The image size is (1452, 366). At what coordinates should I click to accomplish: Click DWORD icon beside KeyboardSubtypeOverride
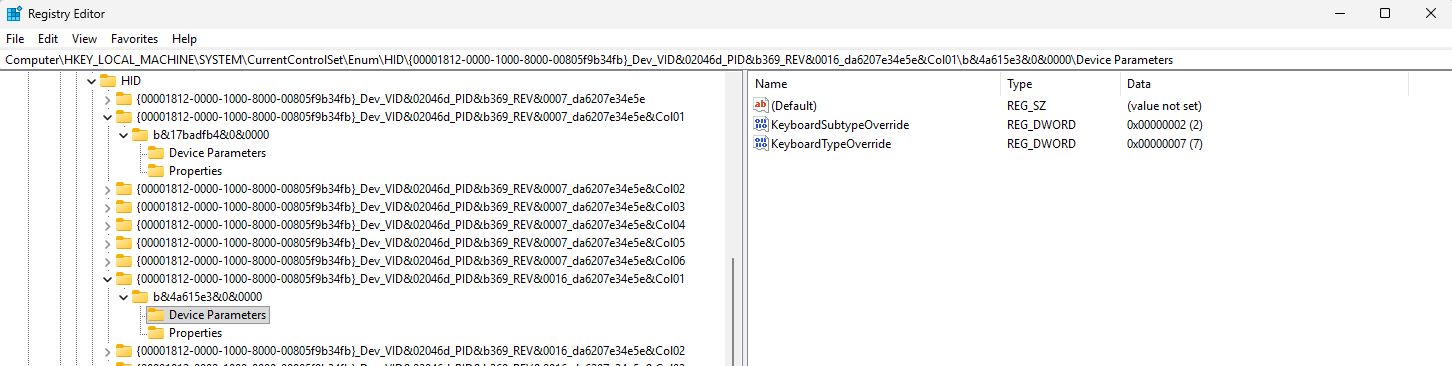pos(761,124)
